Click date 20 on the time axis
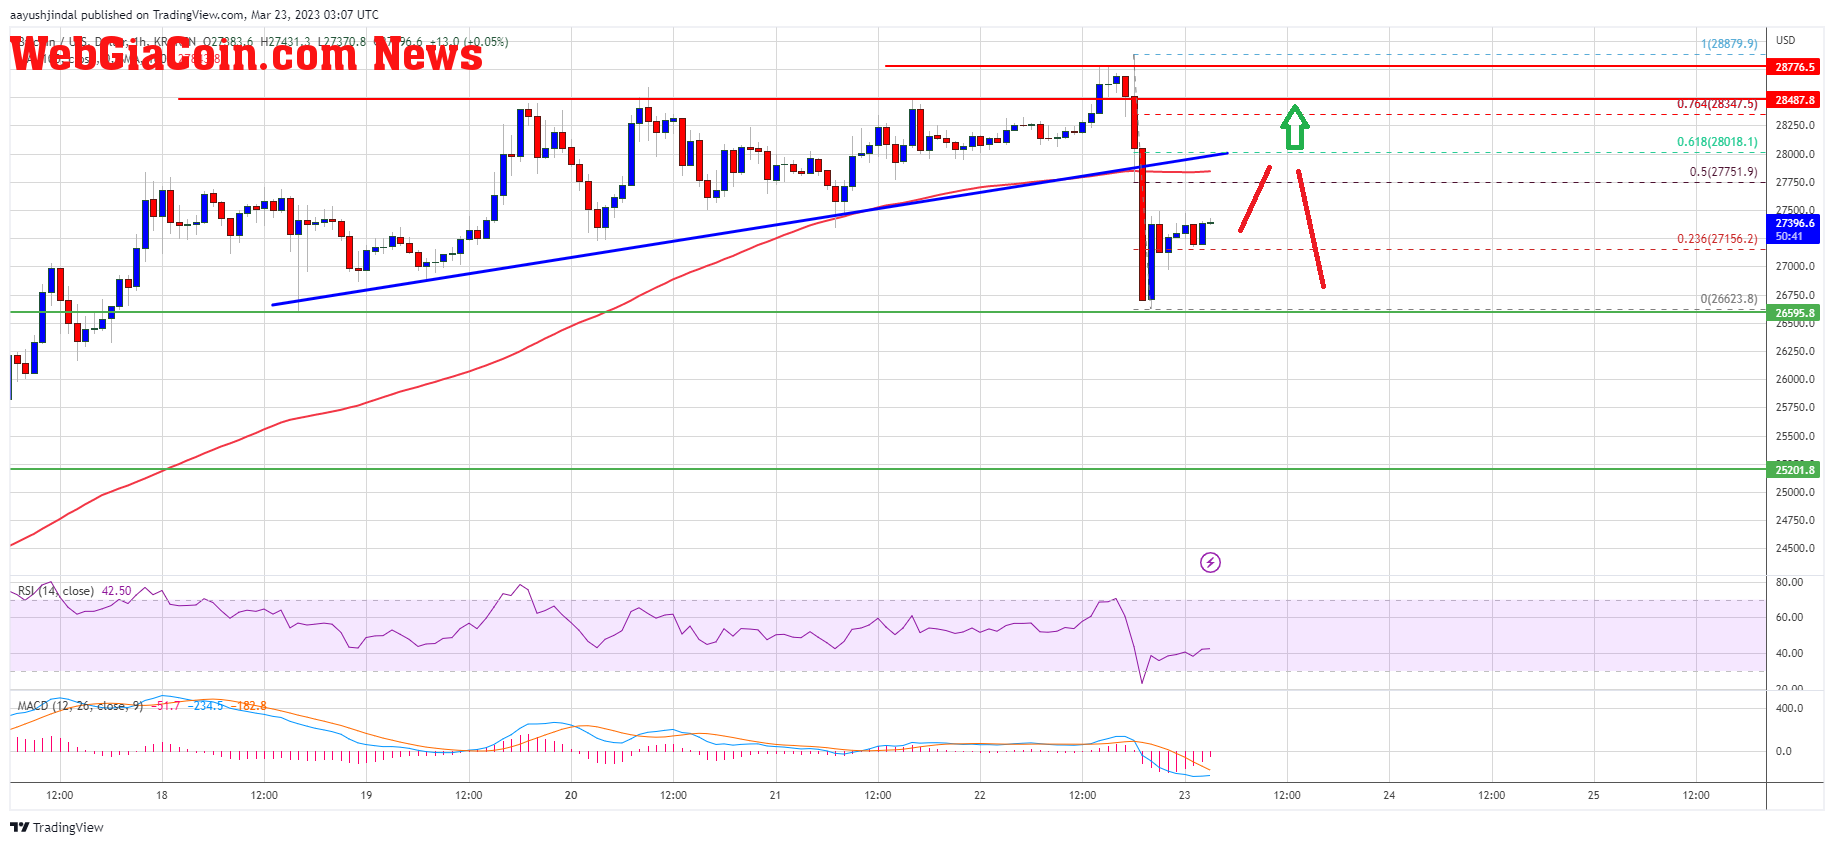The width and height of the screenshot is (1834, 845). [571, 795]
